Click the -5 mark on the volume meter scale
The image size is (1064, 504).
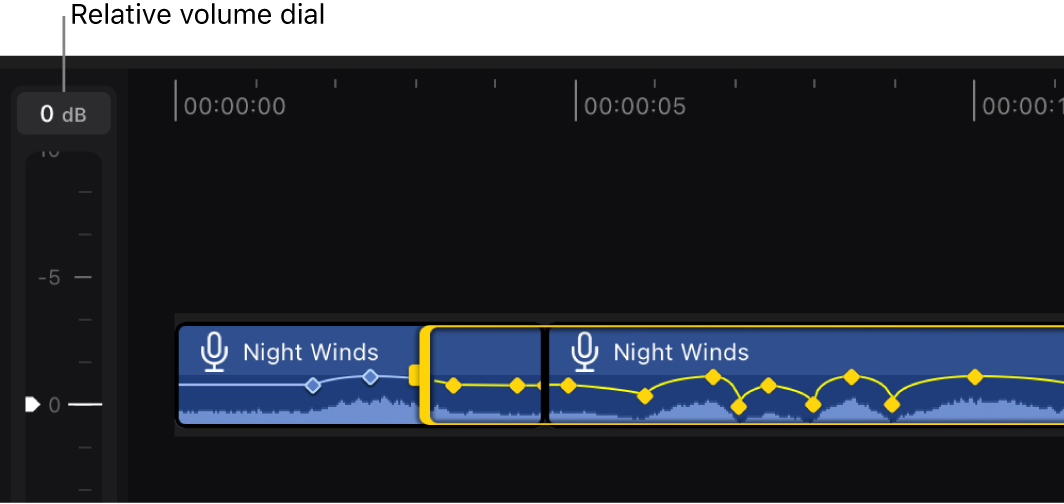click(x=49, y=277)
